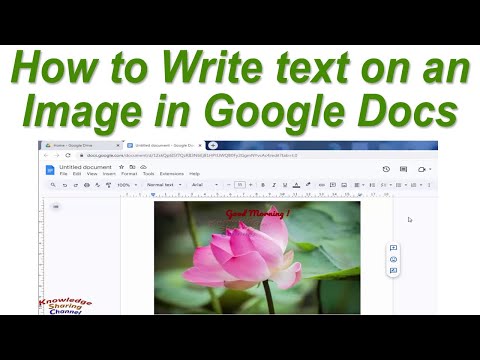480x360 pixels.
Task: Click the emoji reaction side button
Action: 393,259
